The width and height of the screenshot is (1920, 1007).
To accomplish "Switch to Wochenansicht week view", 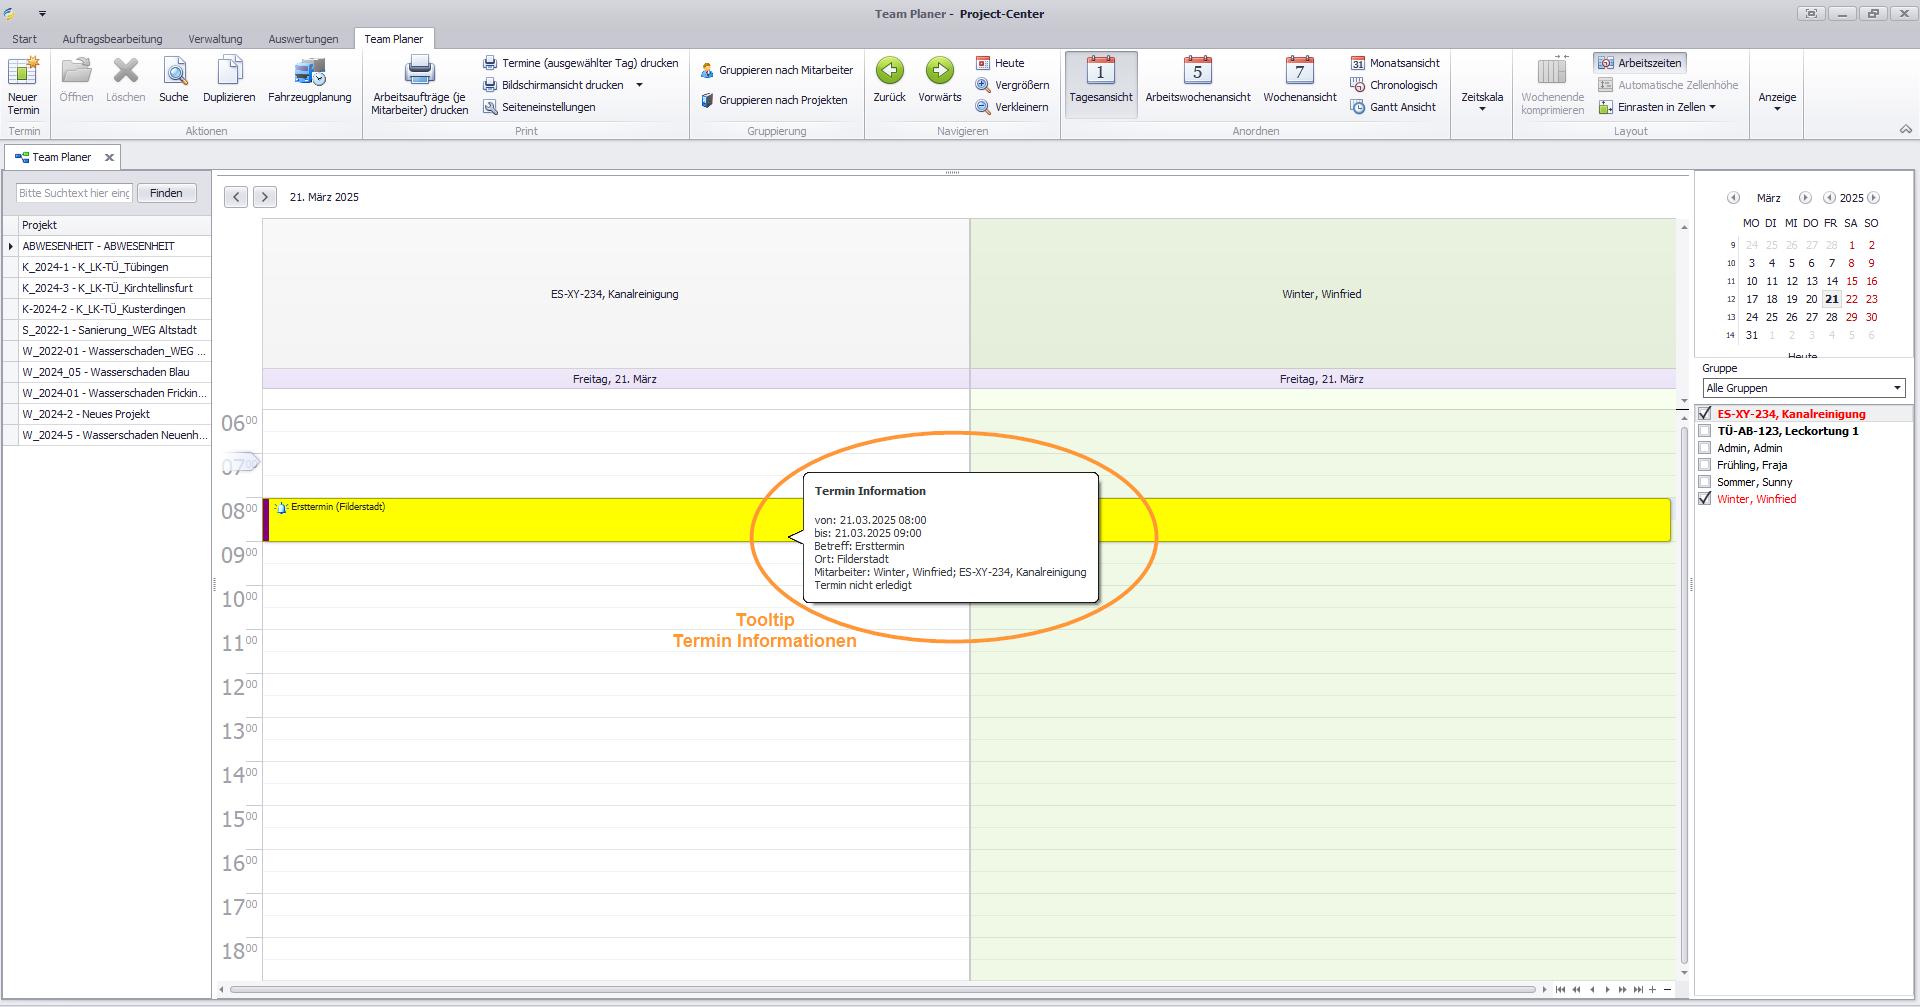I will click(1299, 80).
